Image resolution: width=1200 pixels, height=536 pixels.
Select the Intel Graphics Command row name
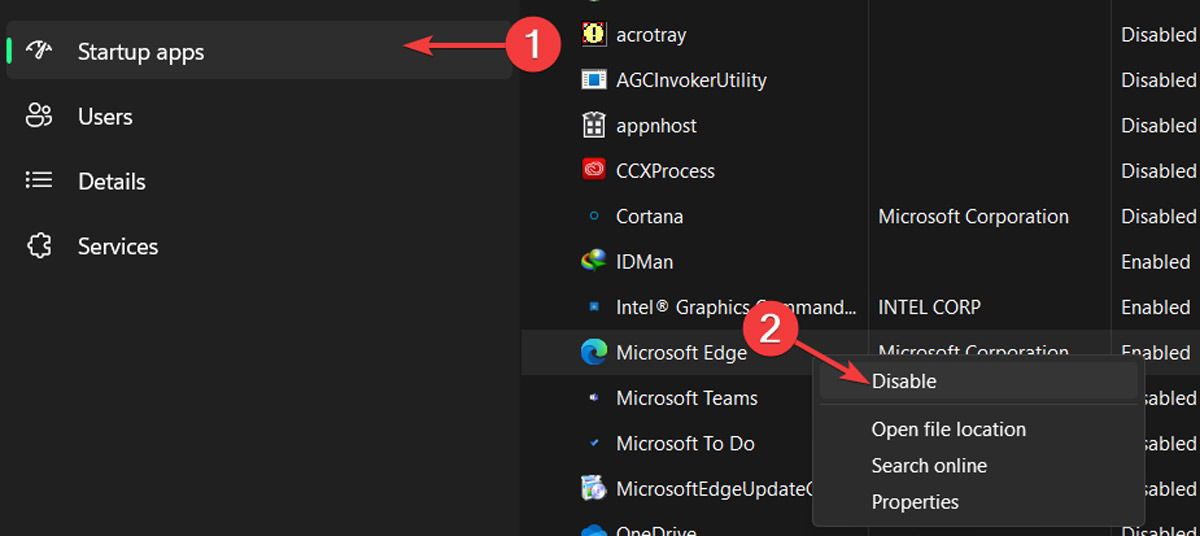point(736,307)
